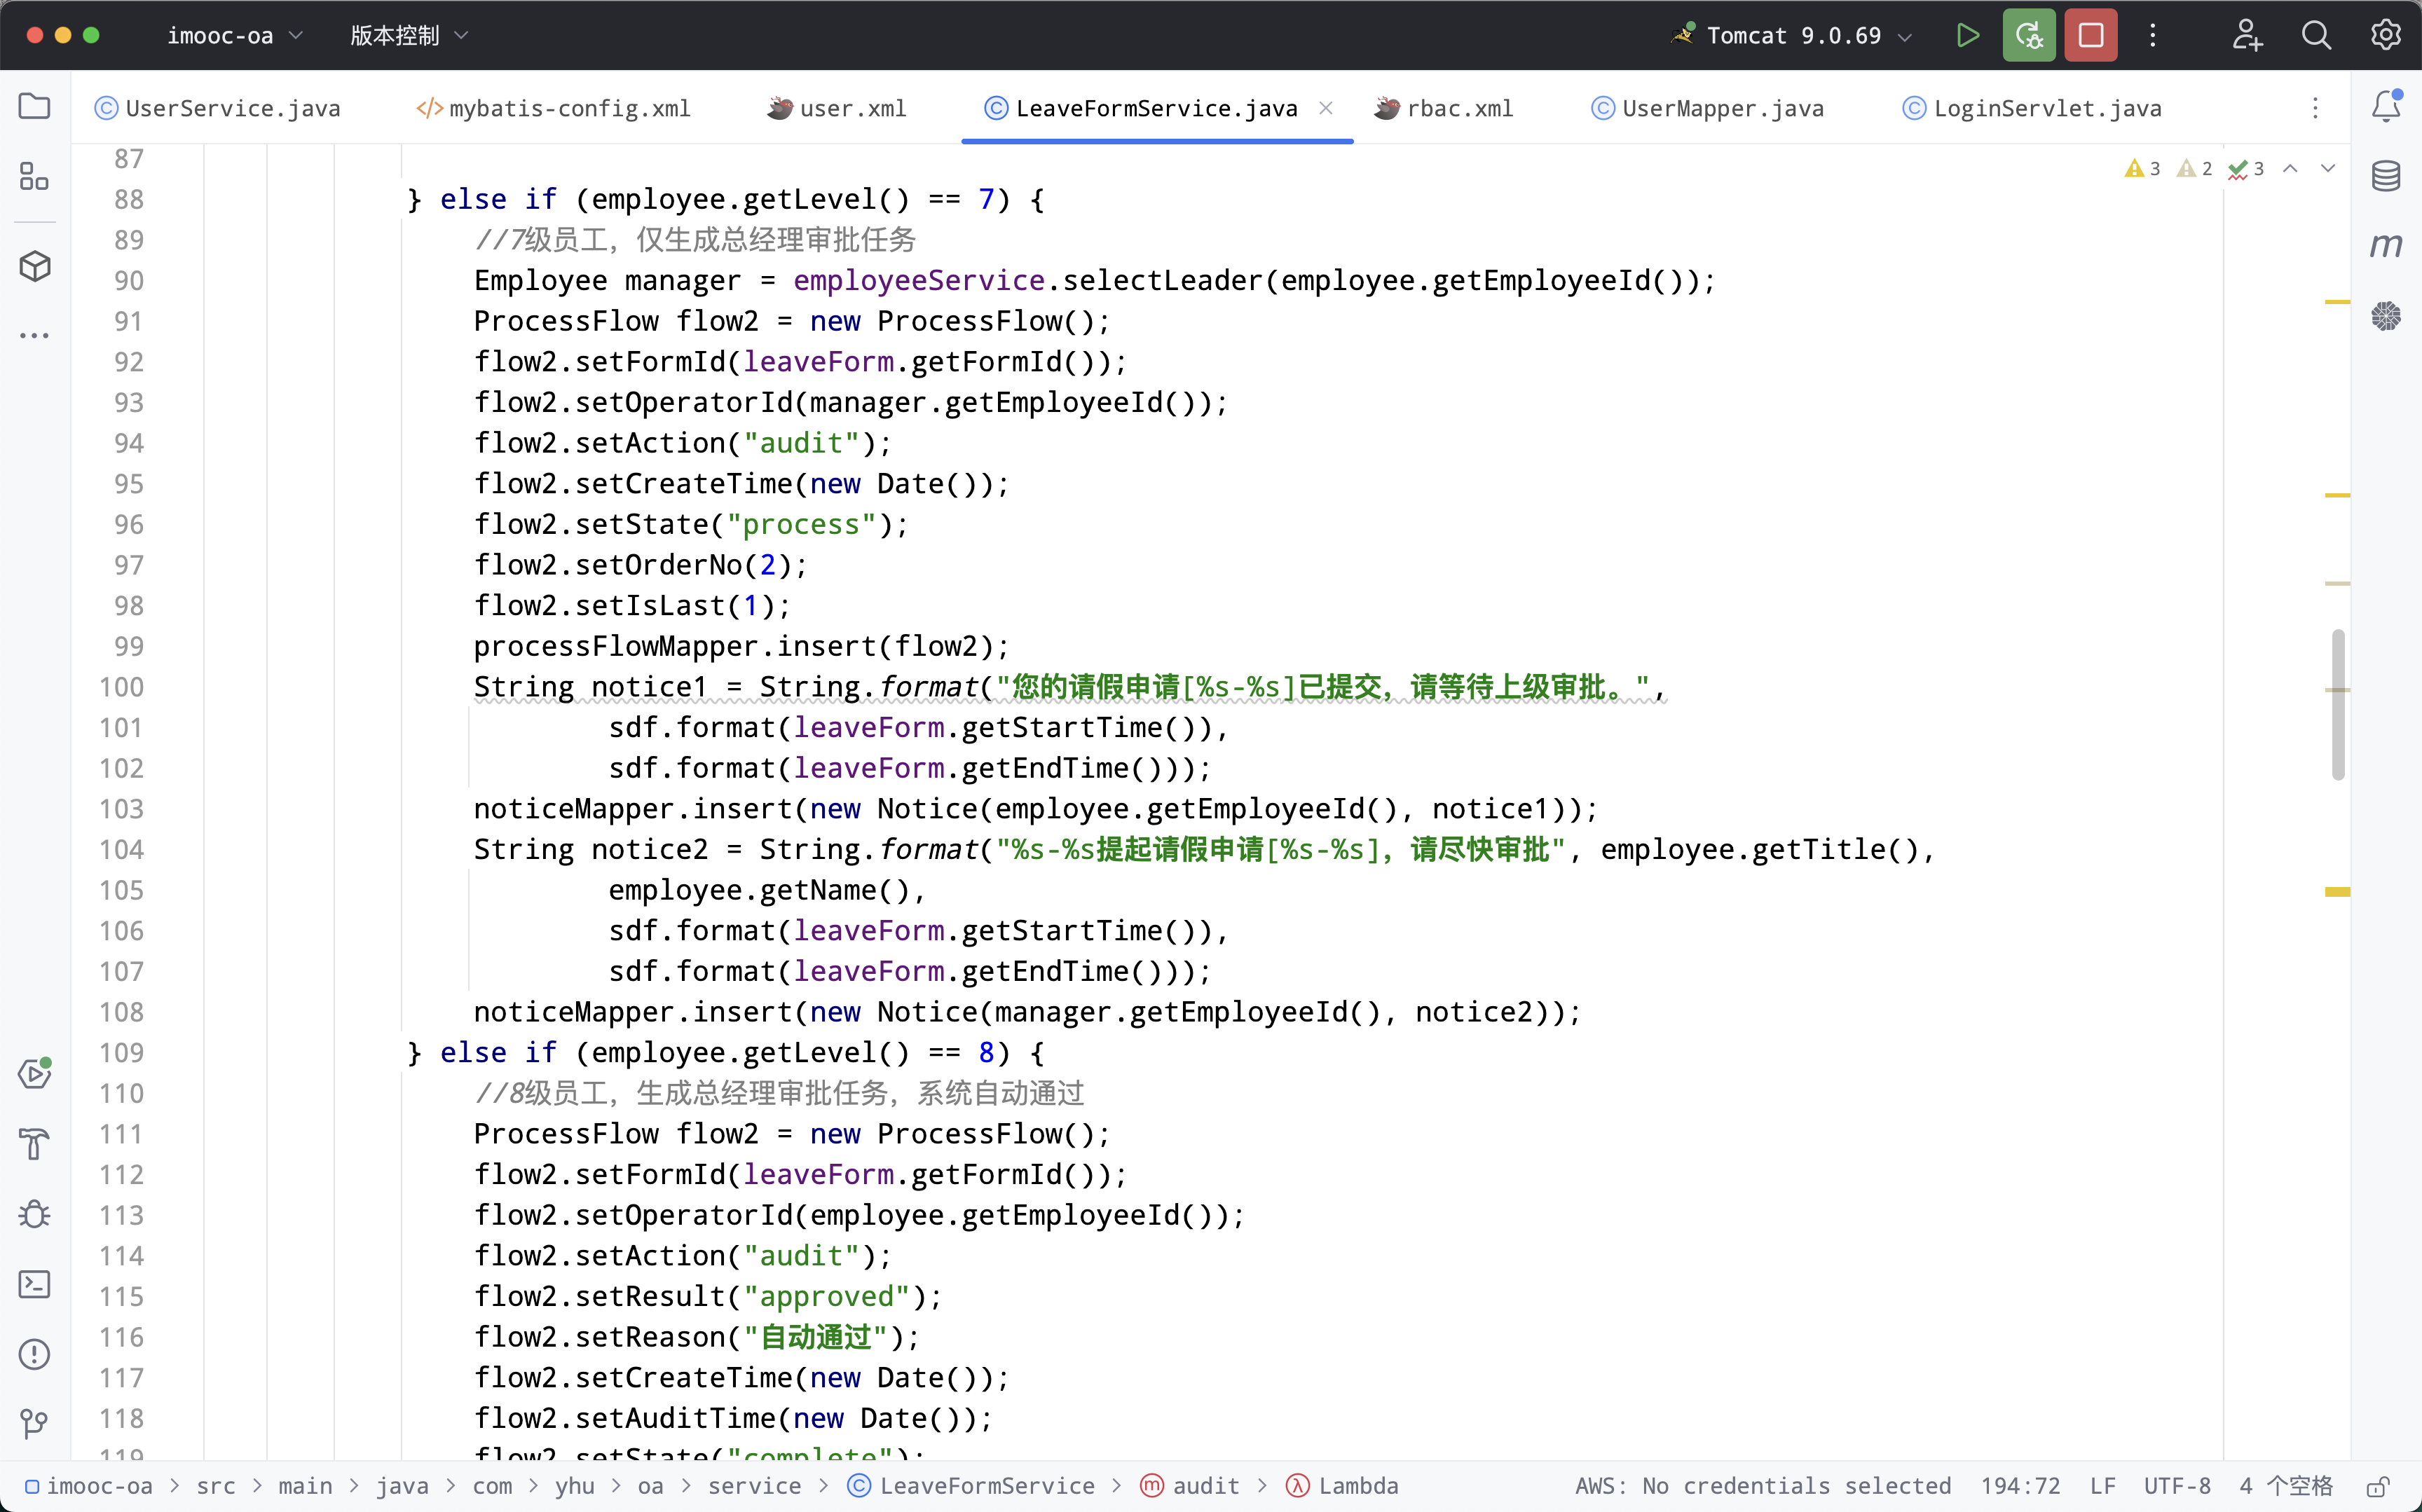Image resolution: width=2422 pixels, height=1512 pixels.
Task: Click the employeeService field reference on line 90
Action: (919, 281)
